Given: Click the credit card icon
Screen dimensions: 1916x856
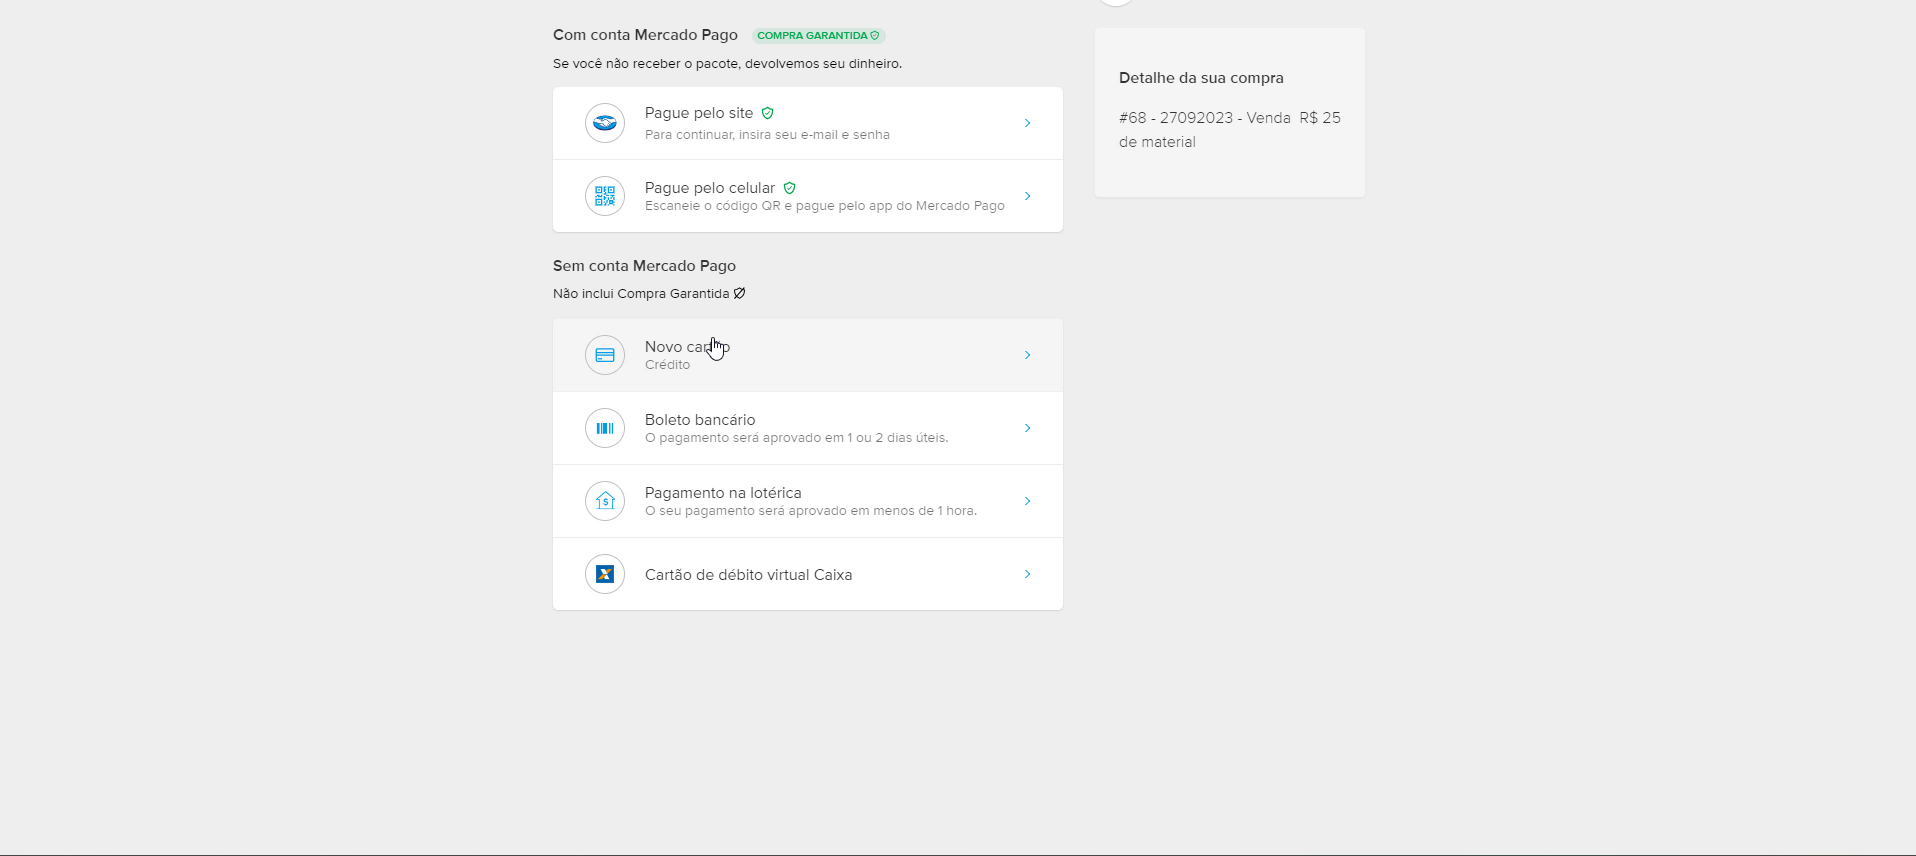Looking at the screenshot, I should pos(605,355).
